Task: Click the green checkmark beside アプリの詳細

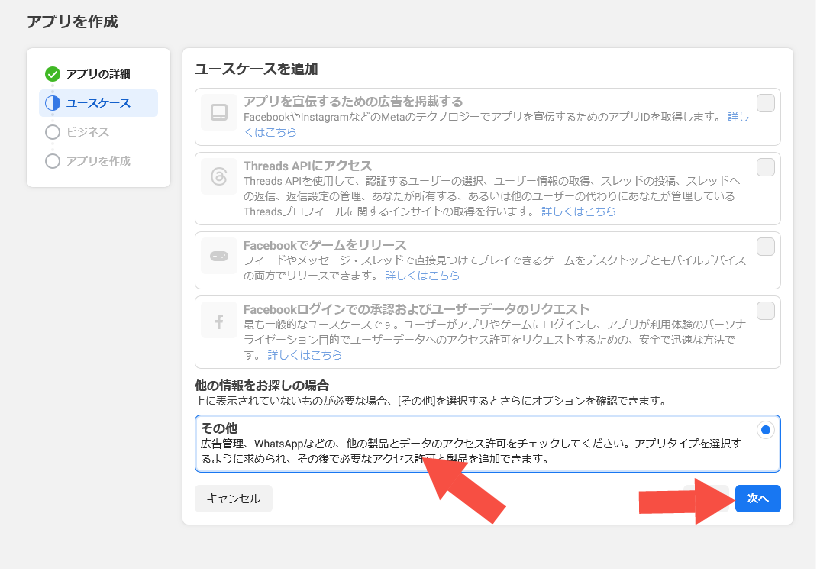Action: (x=53, y=74)
